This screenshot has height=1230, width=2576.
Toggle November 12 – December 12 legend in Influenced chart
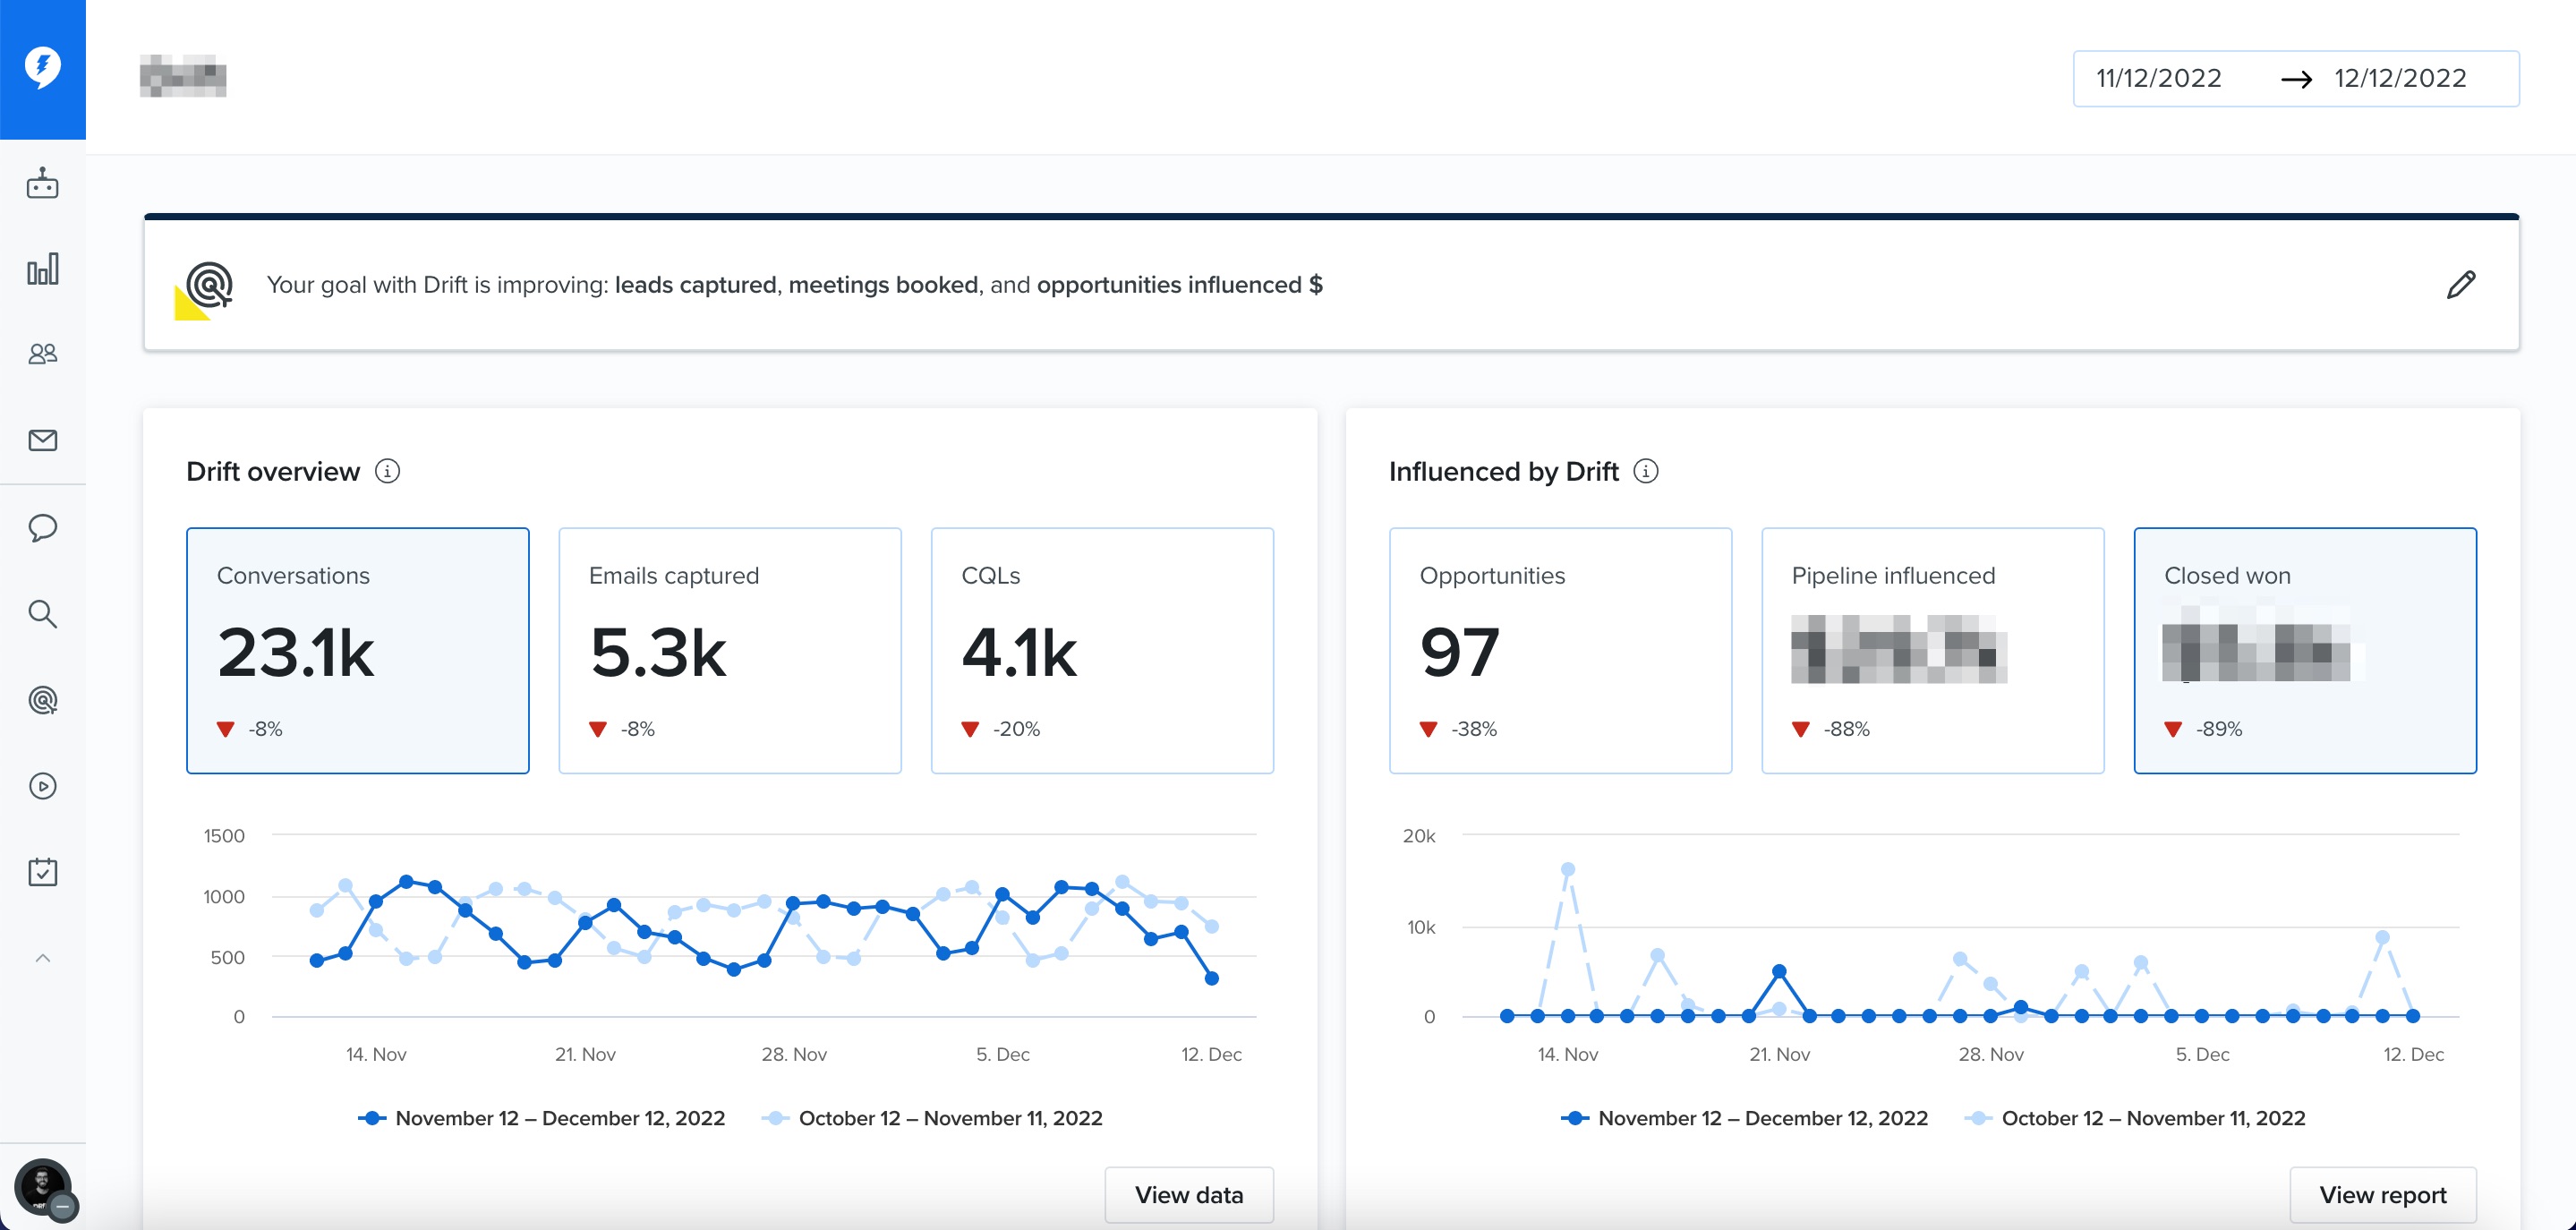coord(1745,1118)
